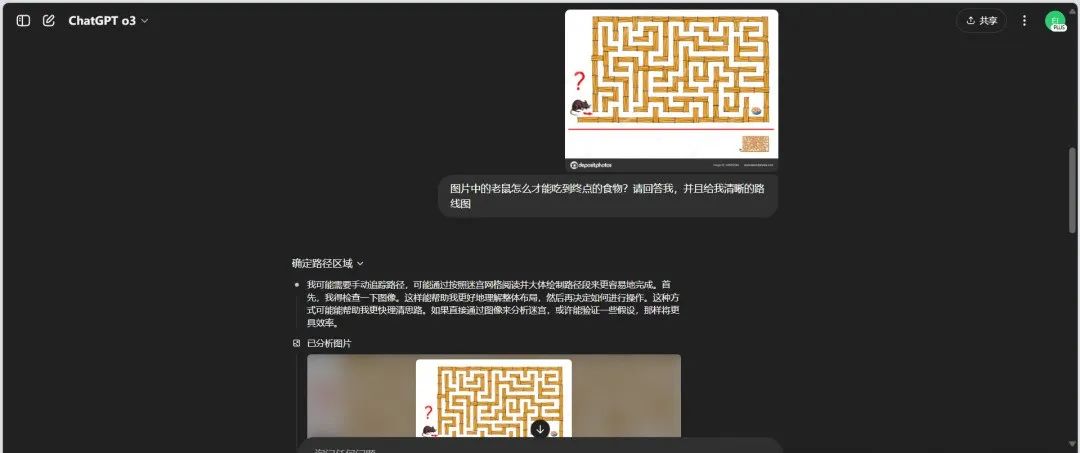Click the 已分析图片 analysis icon
The height and width of the screenshot is (453, 1080).
pyautogui.click(x=296, y=343)
